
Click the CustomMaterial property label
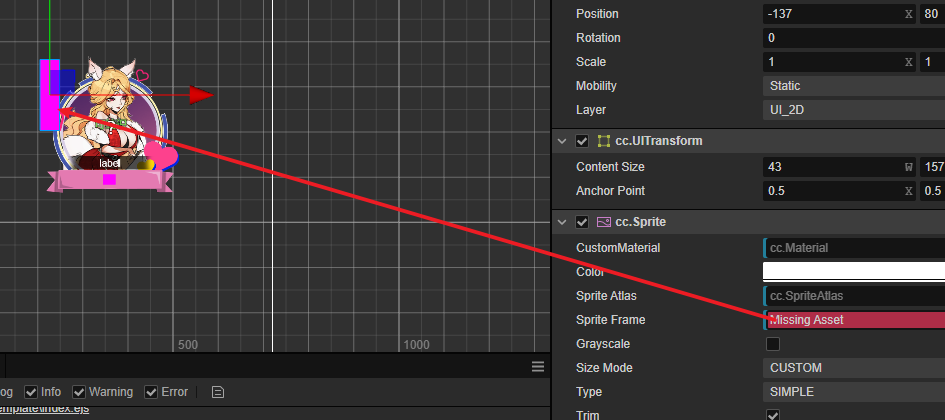[618, 248]
